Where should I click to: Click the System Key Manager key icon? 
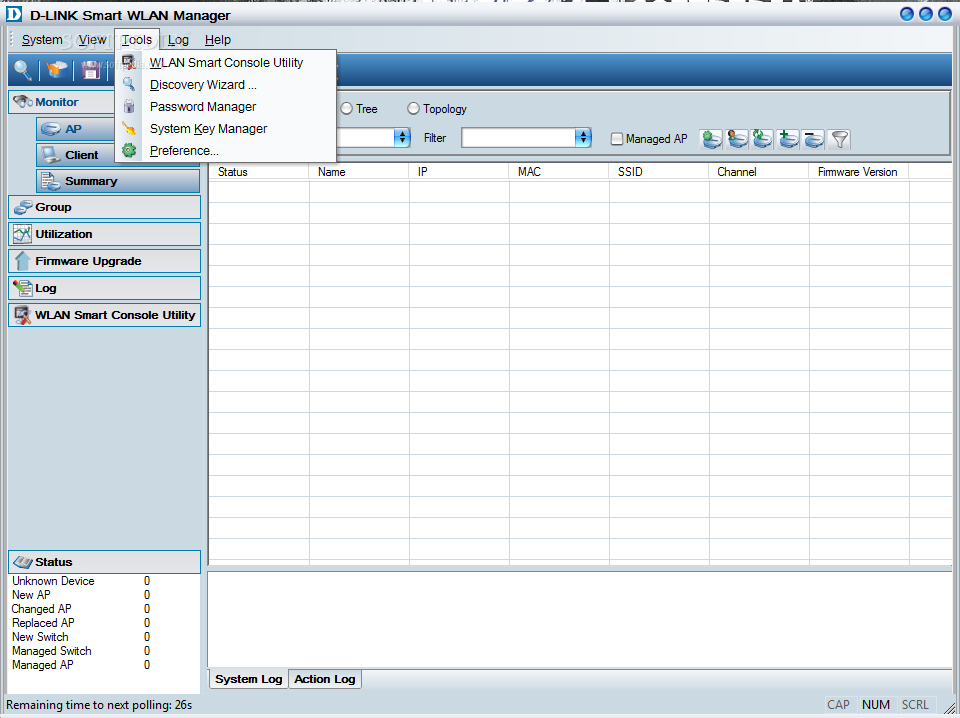(129, 129)
